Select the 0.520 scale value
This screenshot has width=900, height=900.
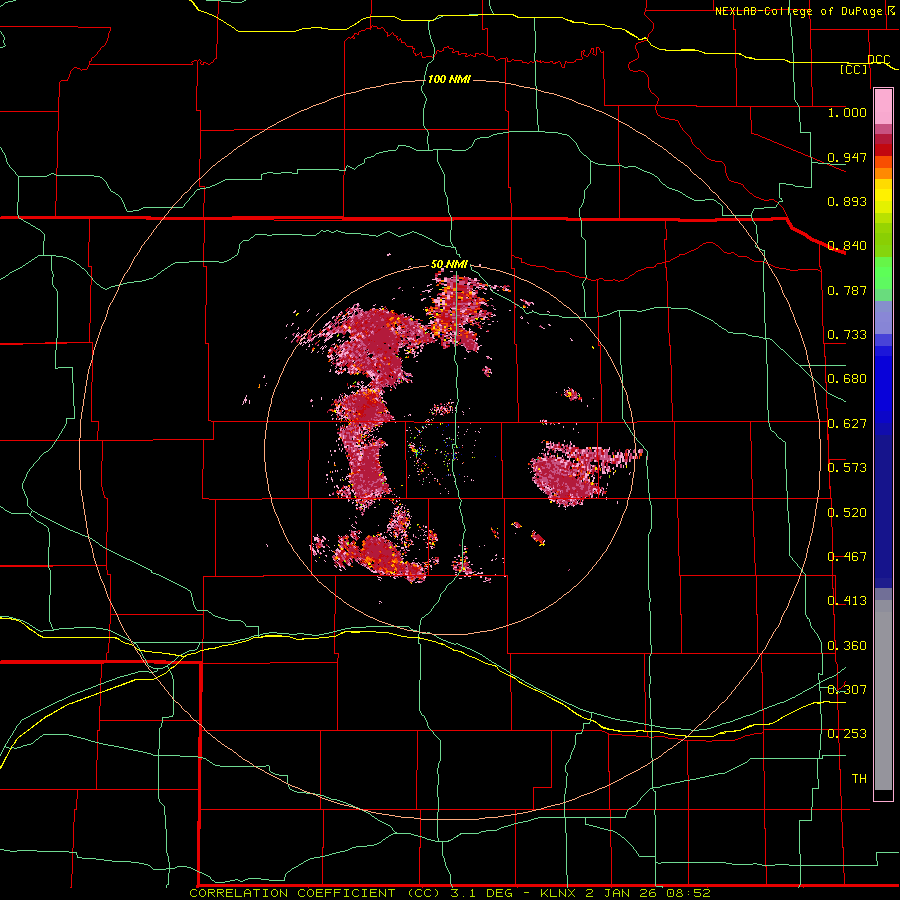pos(847,513)
